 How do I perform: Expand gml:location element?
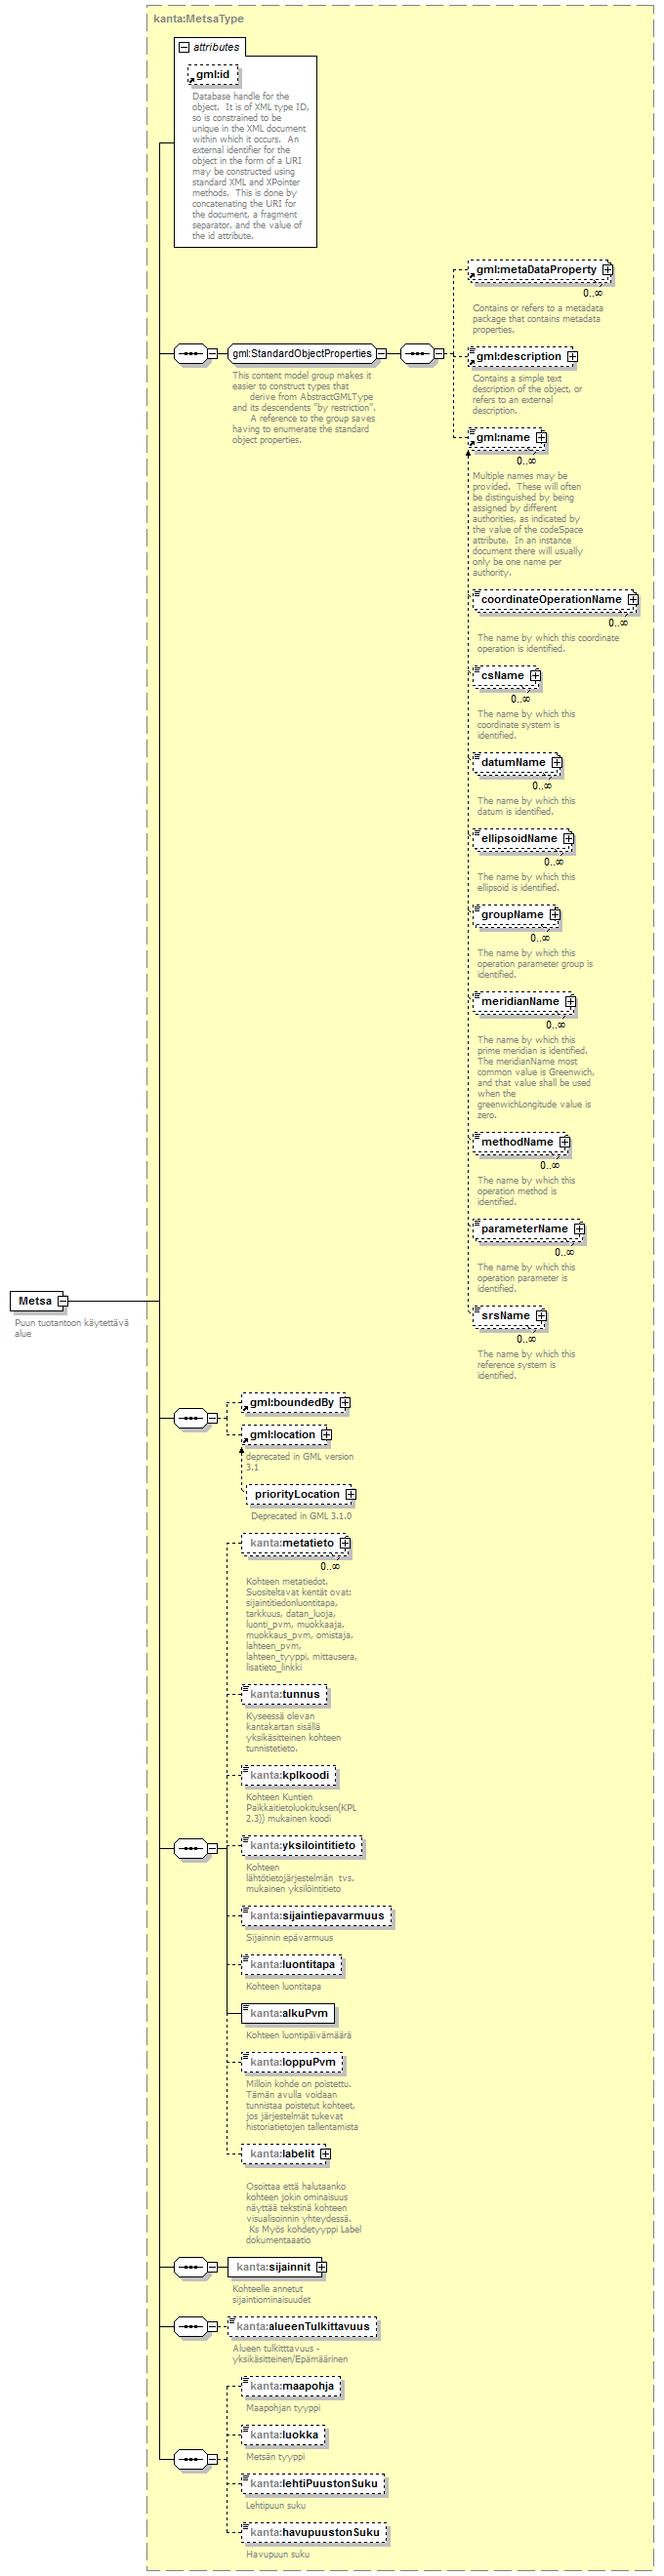point(326,1435)
